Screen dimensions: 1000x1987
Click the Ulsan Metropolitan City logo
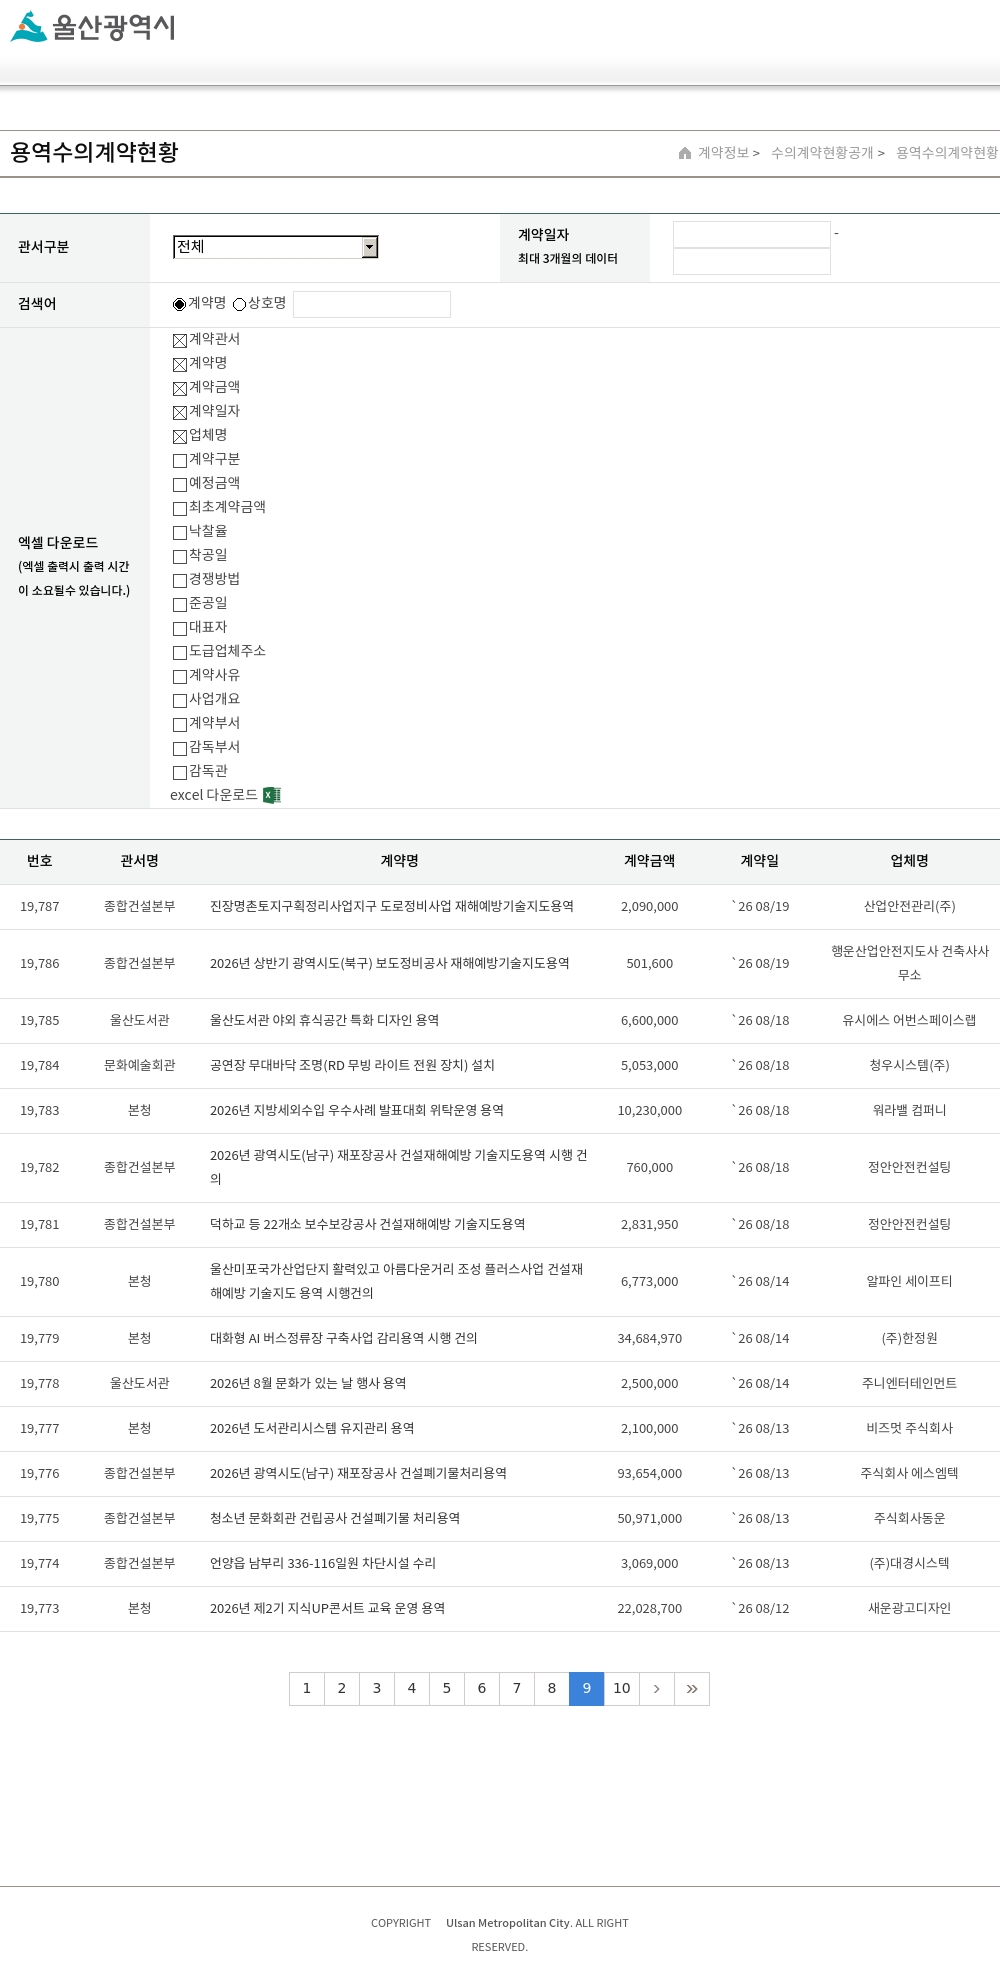click(93, 27)
